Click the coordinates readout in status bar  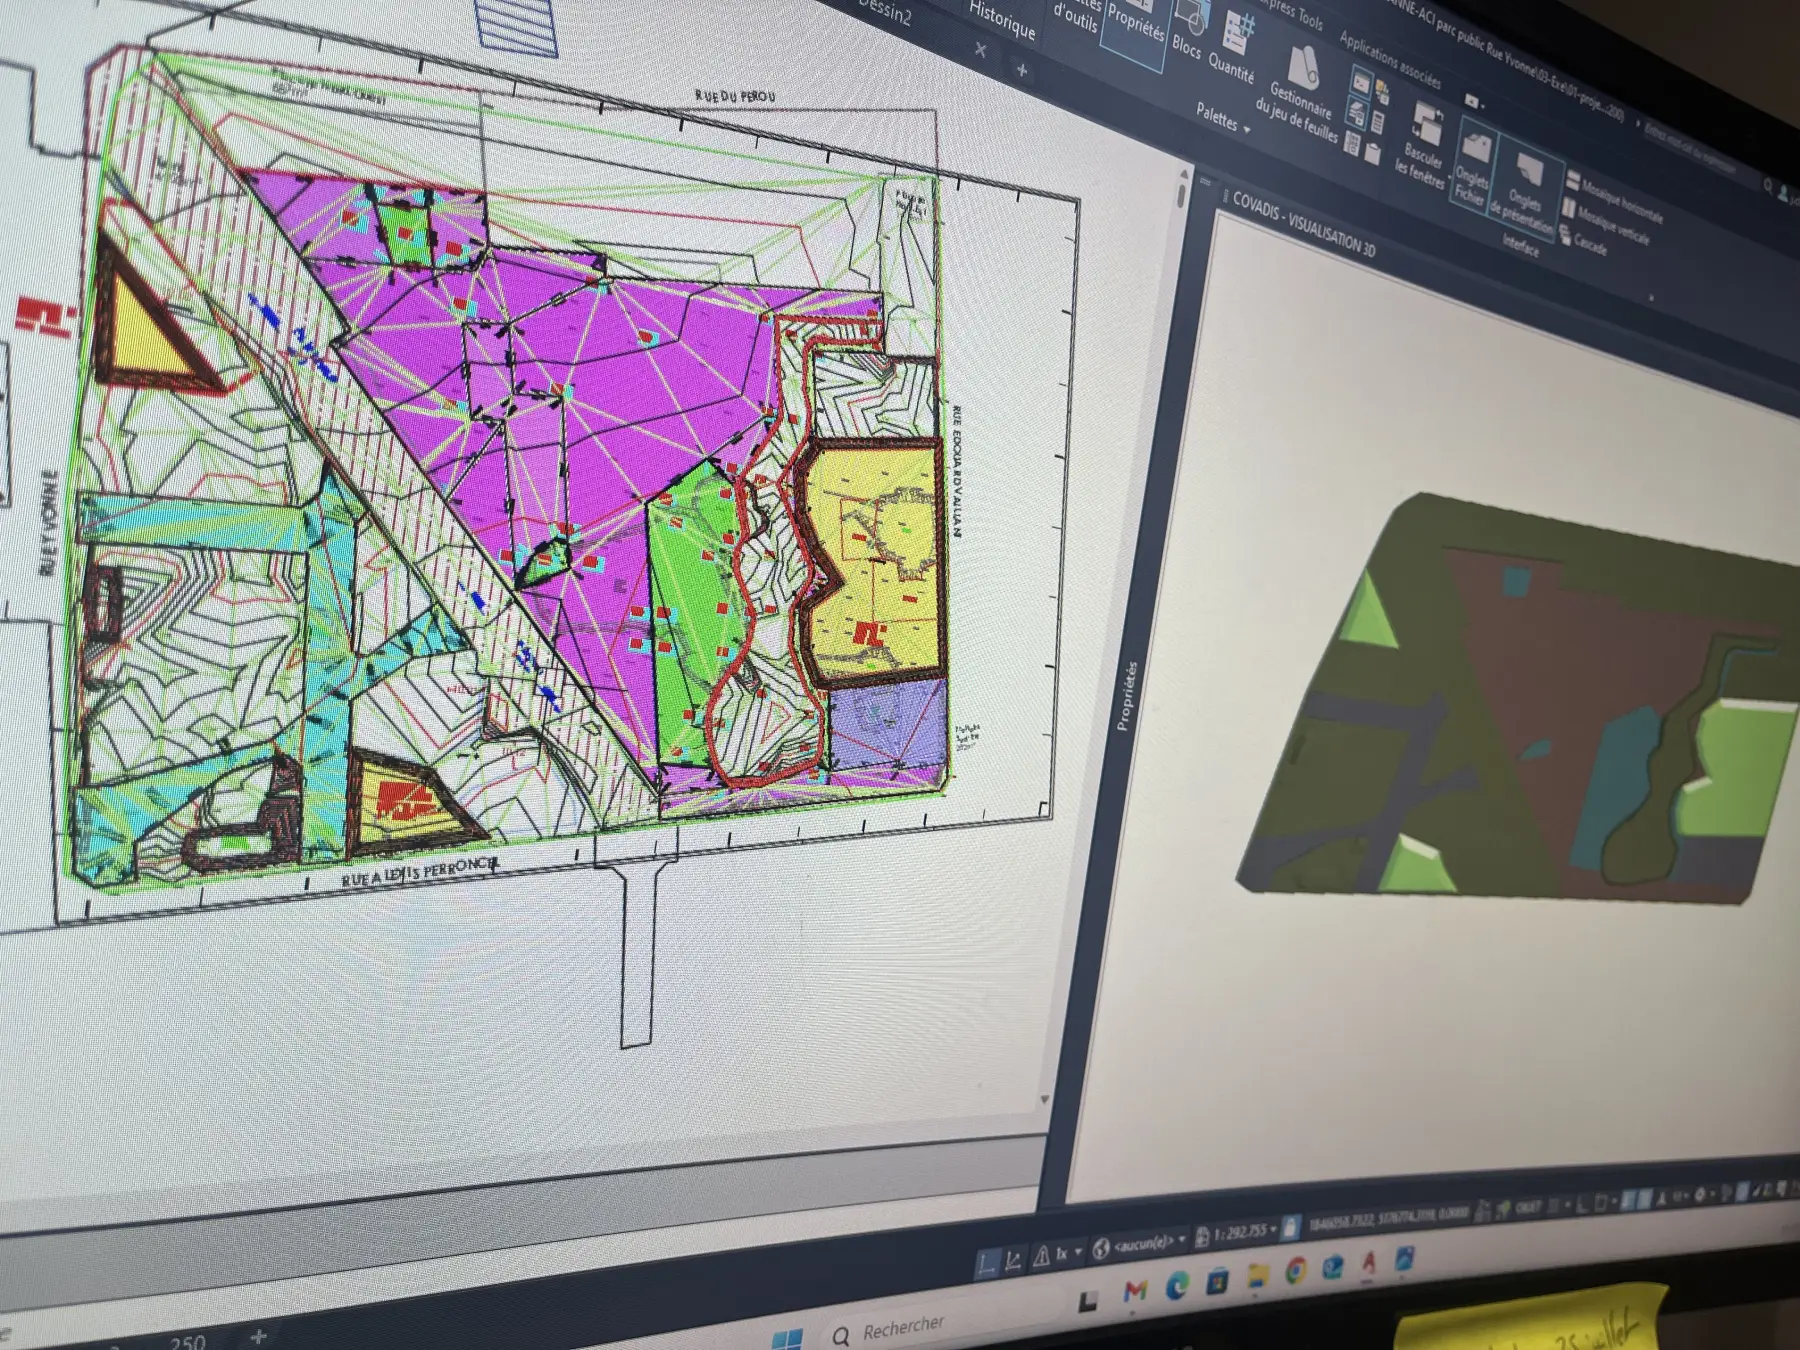tap(1389, 1217)
